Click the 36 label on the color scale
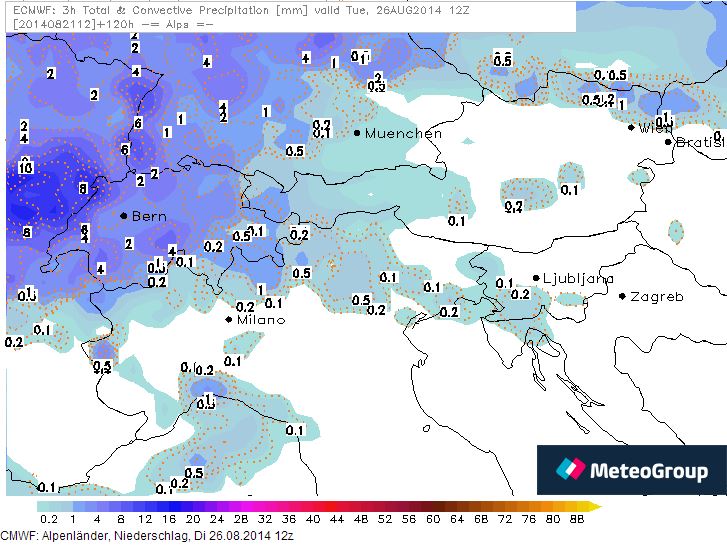Image resolution: width=727 pixels, height=548 pixels. tap(289, 519)
